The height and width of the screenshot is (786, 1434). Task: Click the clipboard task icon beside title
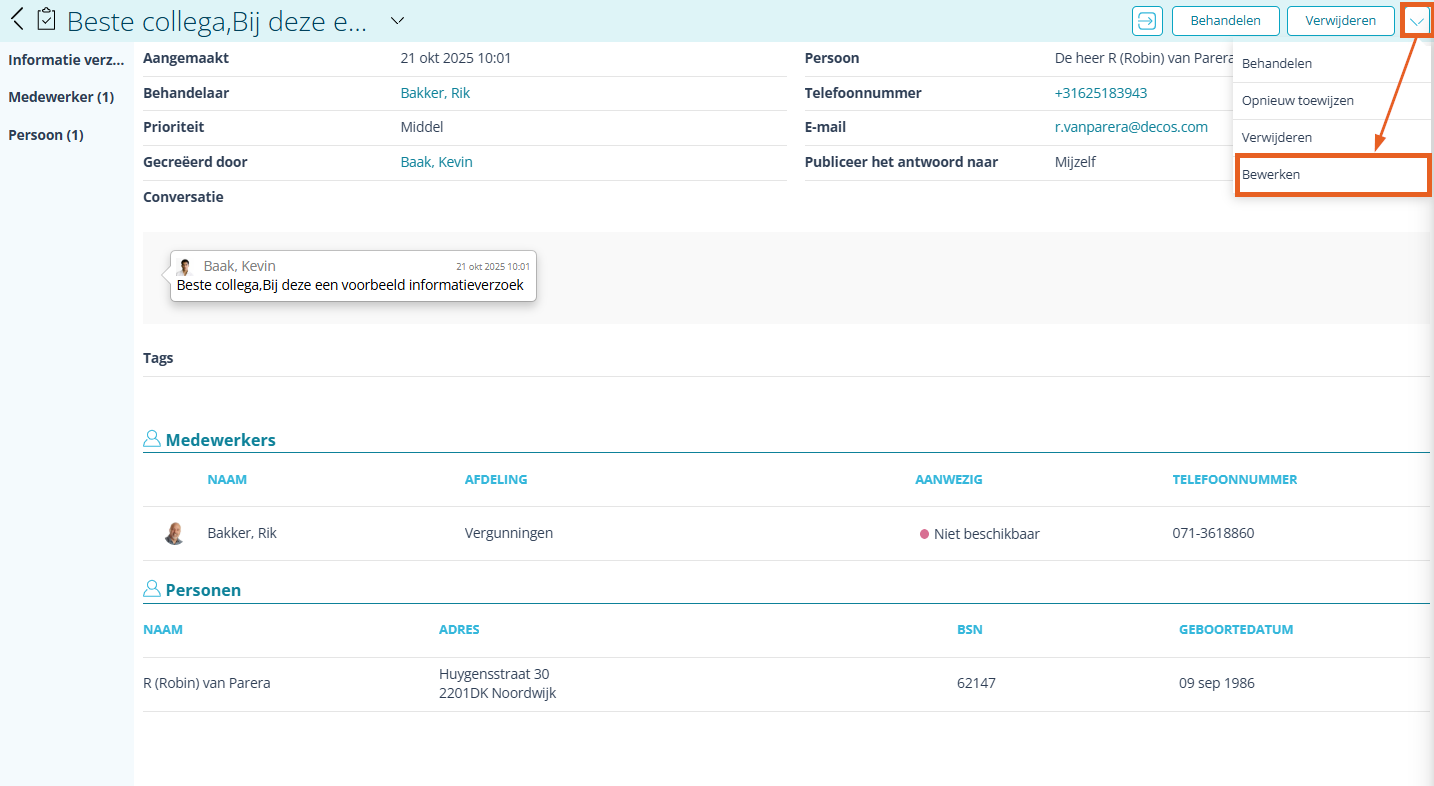46,19
